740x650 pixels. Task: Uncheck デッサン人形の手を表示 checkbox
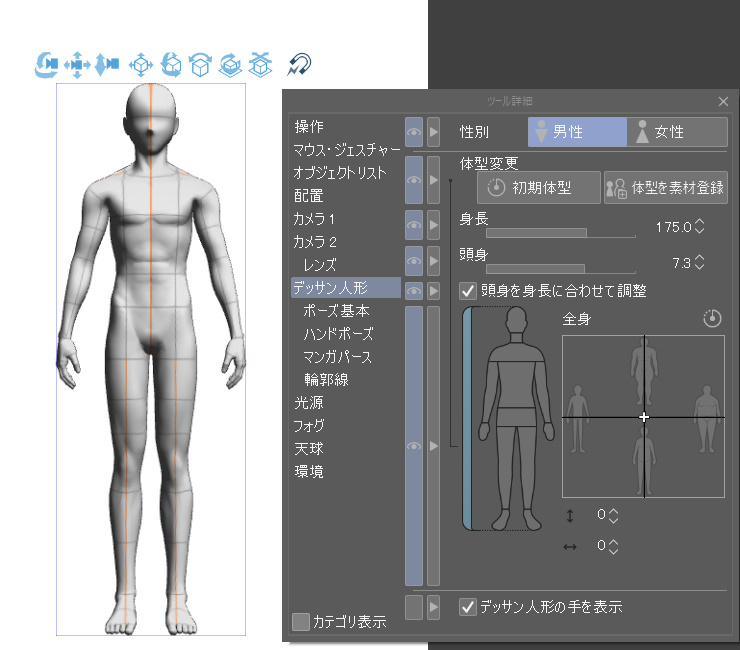(468, 606)
